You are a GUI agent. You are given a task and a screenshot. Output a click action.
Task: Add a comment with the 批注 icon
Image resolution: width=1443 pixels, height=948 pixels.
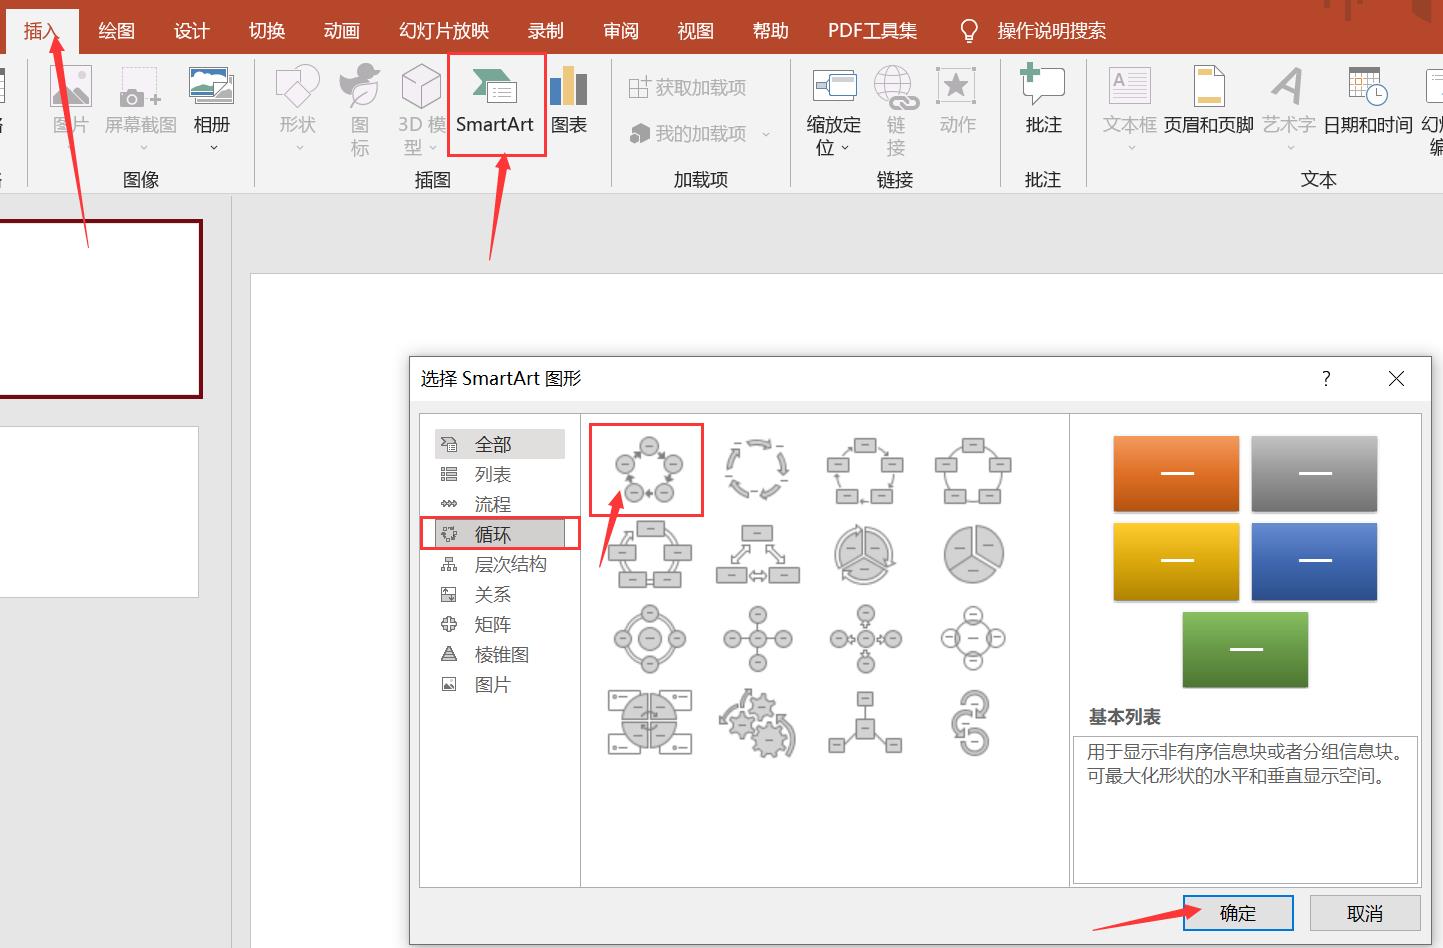(x=1042, y=101)
